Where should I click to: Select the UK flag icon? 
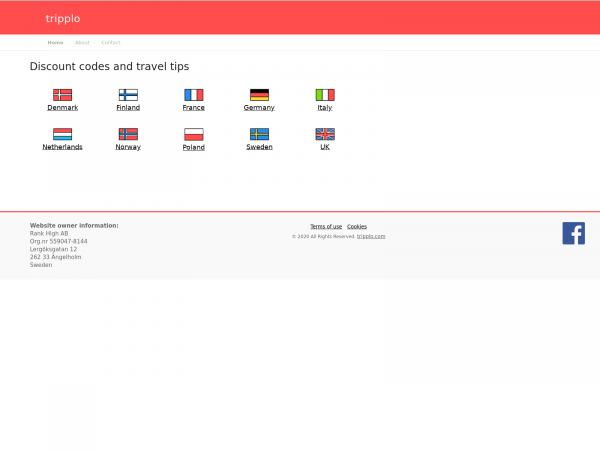click(x=325, y=134)
